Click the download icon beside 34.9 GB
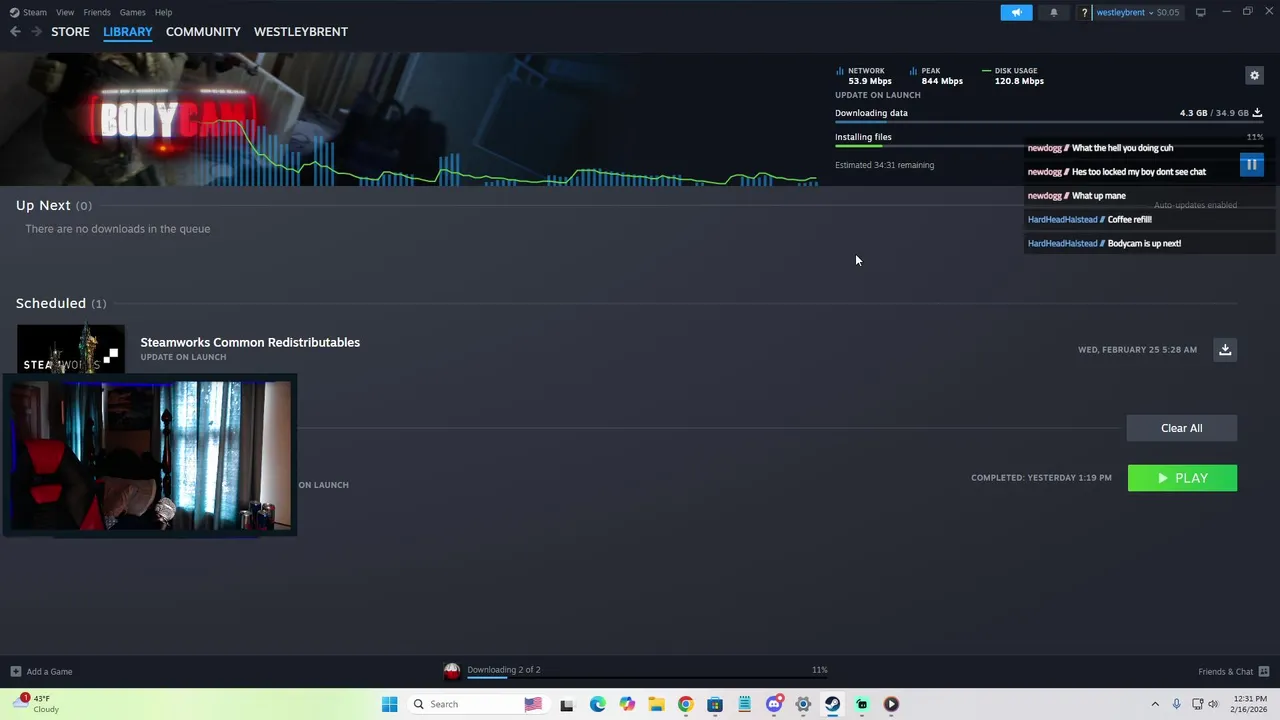The height and width of the screenshot is (720, 1280). [1257, 113]
